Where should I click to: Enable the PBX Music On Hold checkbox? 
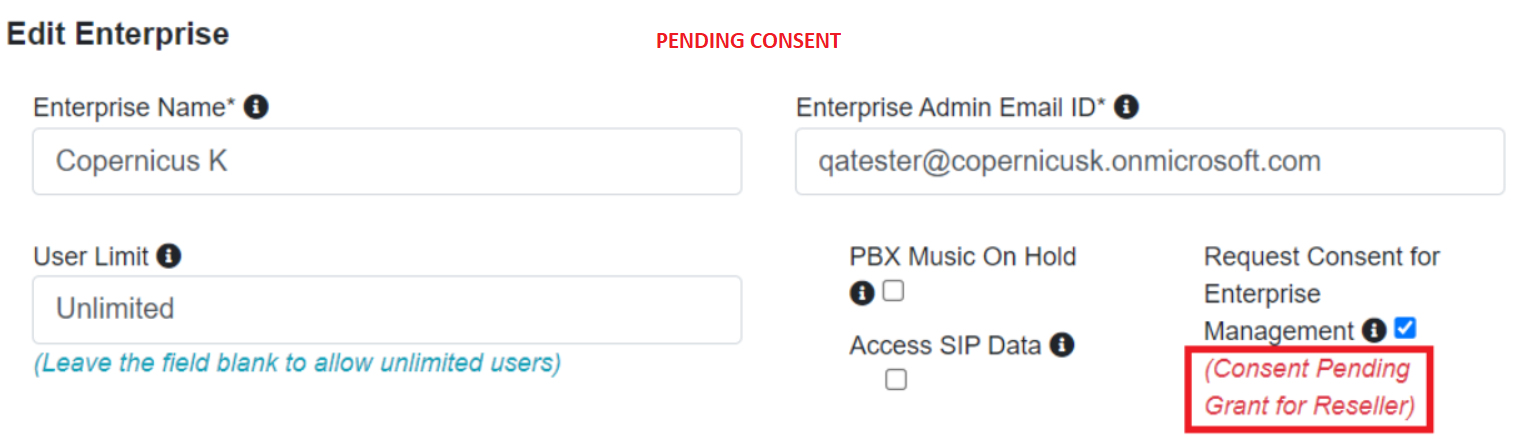pyautogui.click(x=893, y=291)
